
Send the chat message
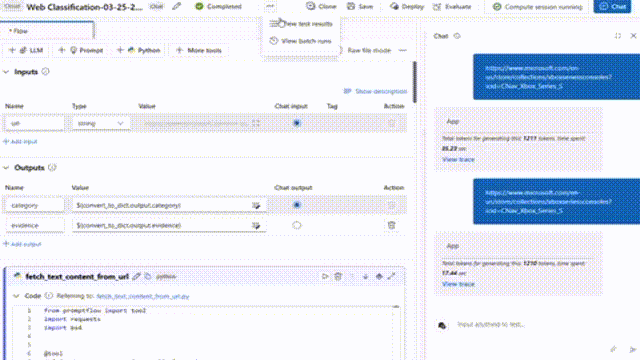point(632,349)
